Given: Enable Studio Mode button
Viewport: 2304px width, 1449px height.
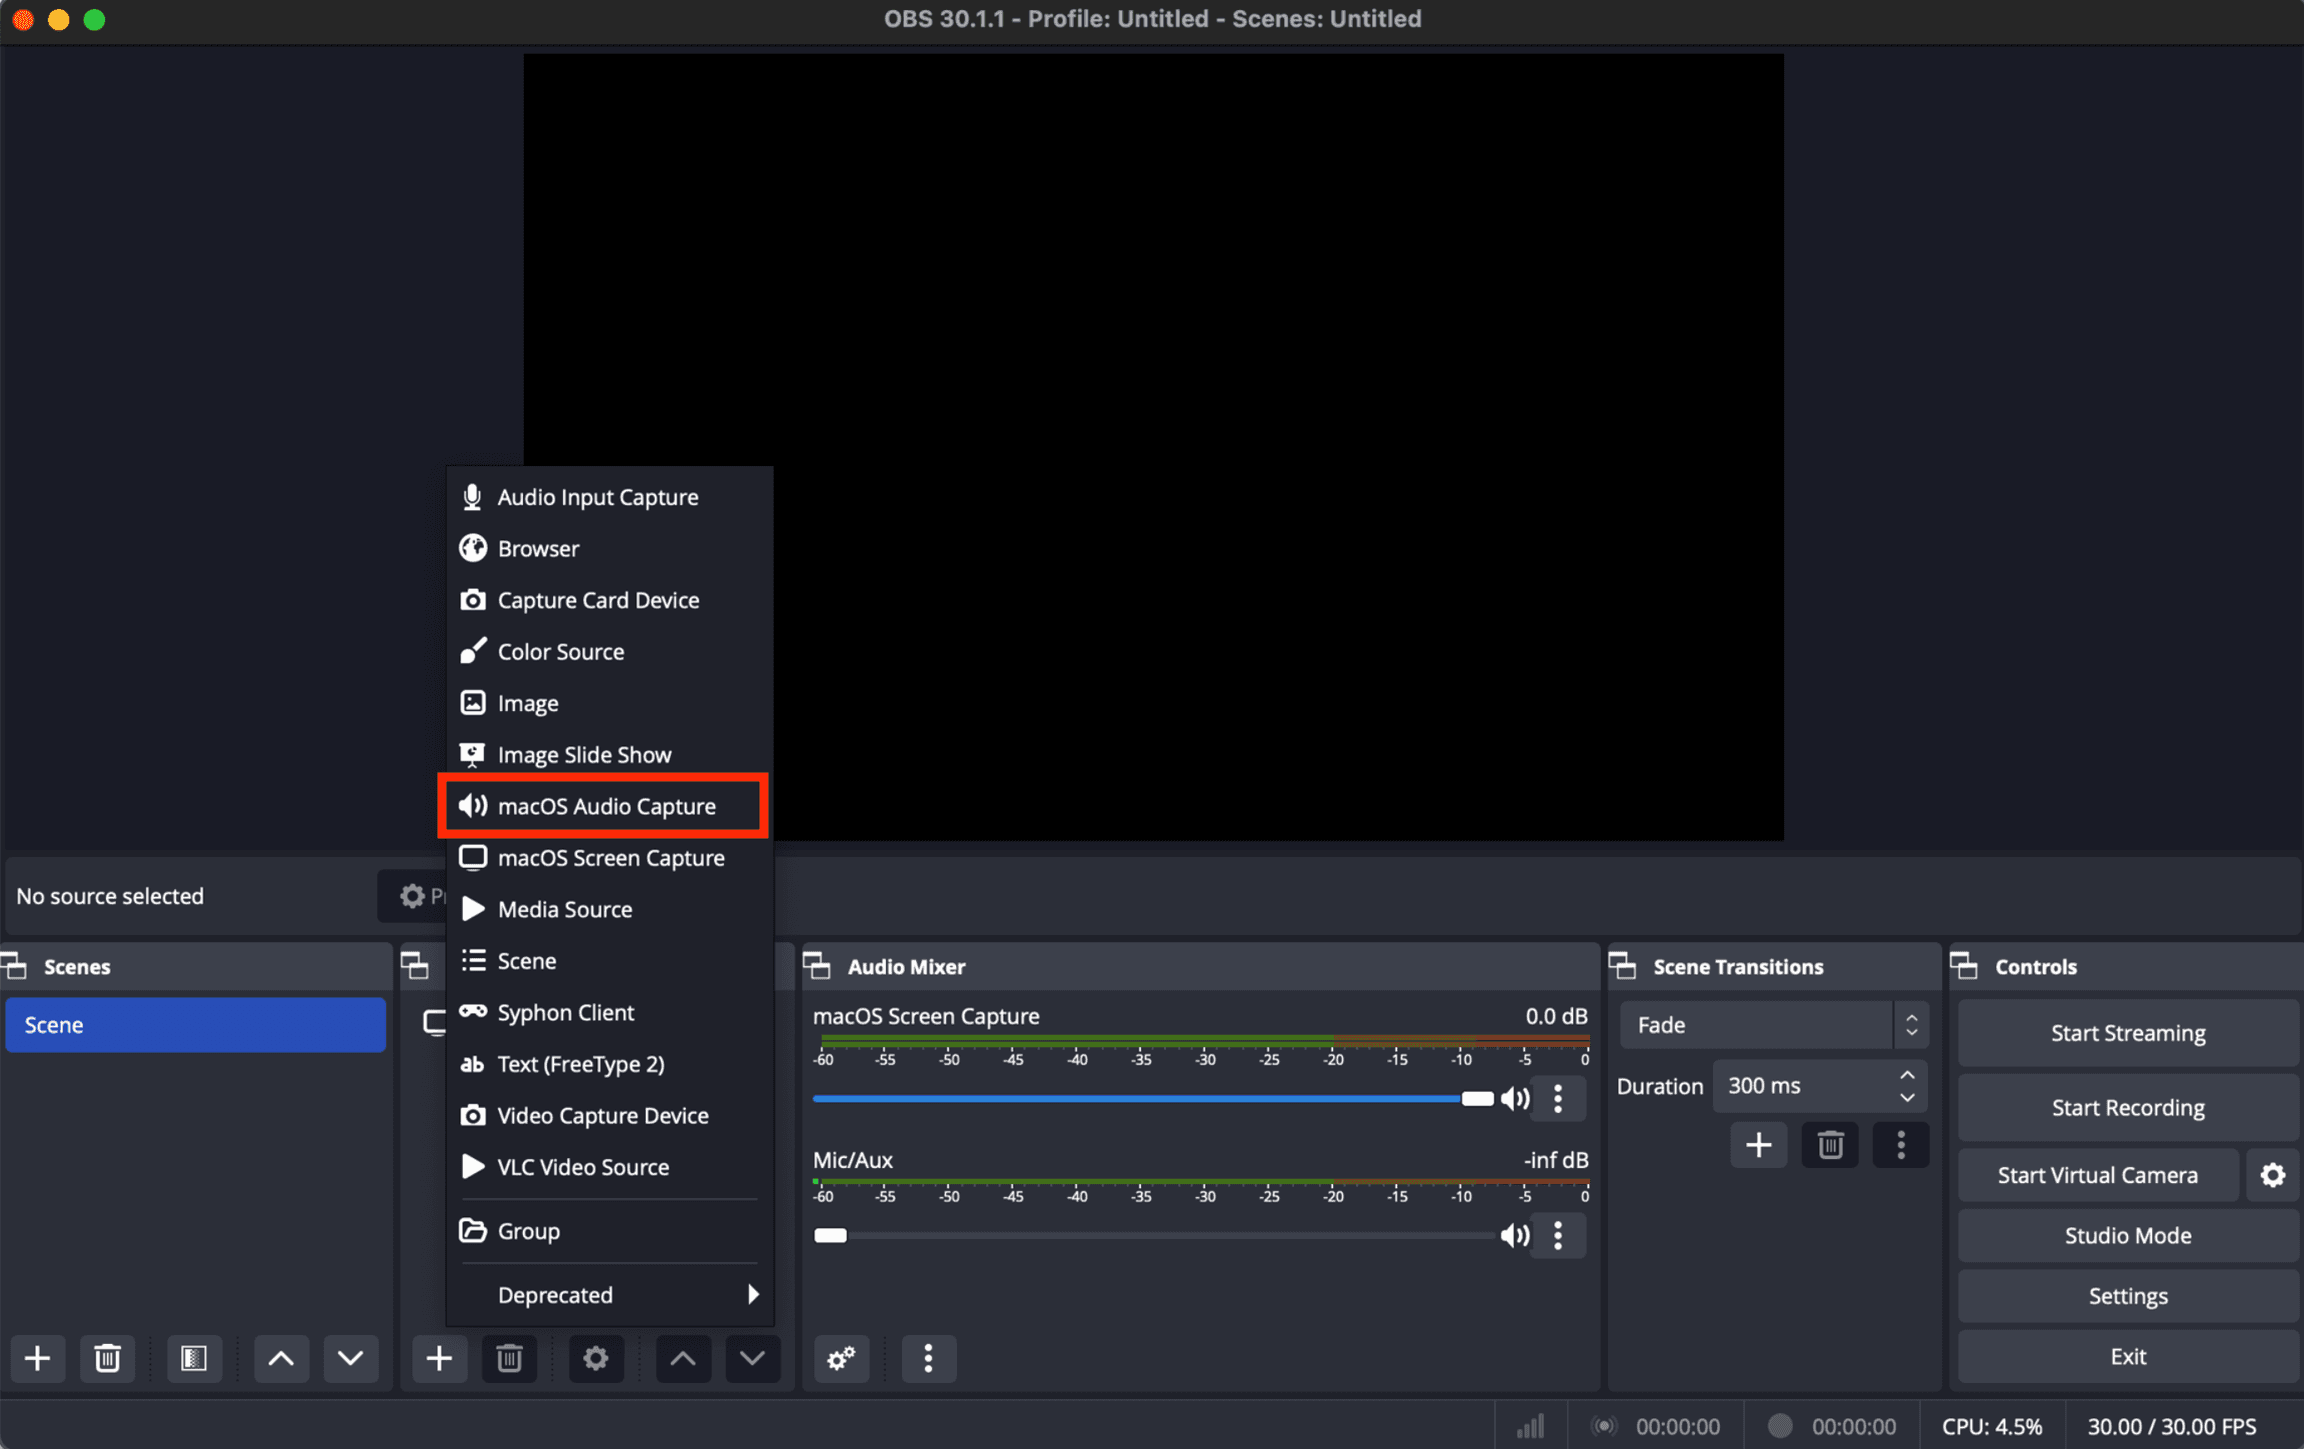Looking at the screenshot, I should (2128, 1236).
